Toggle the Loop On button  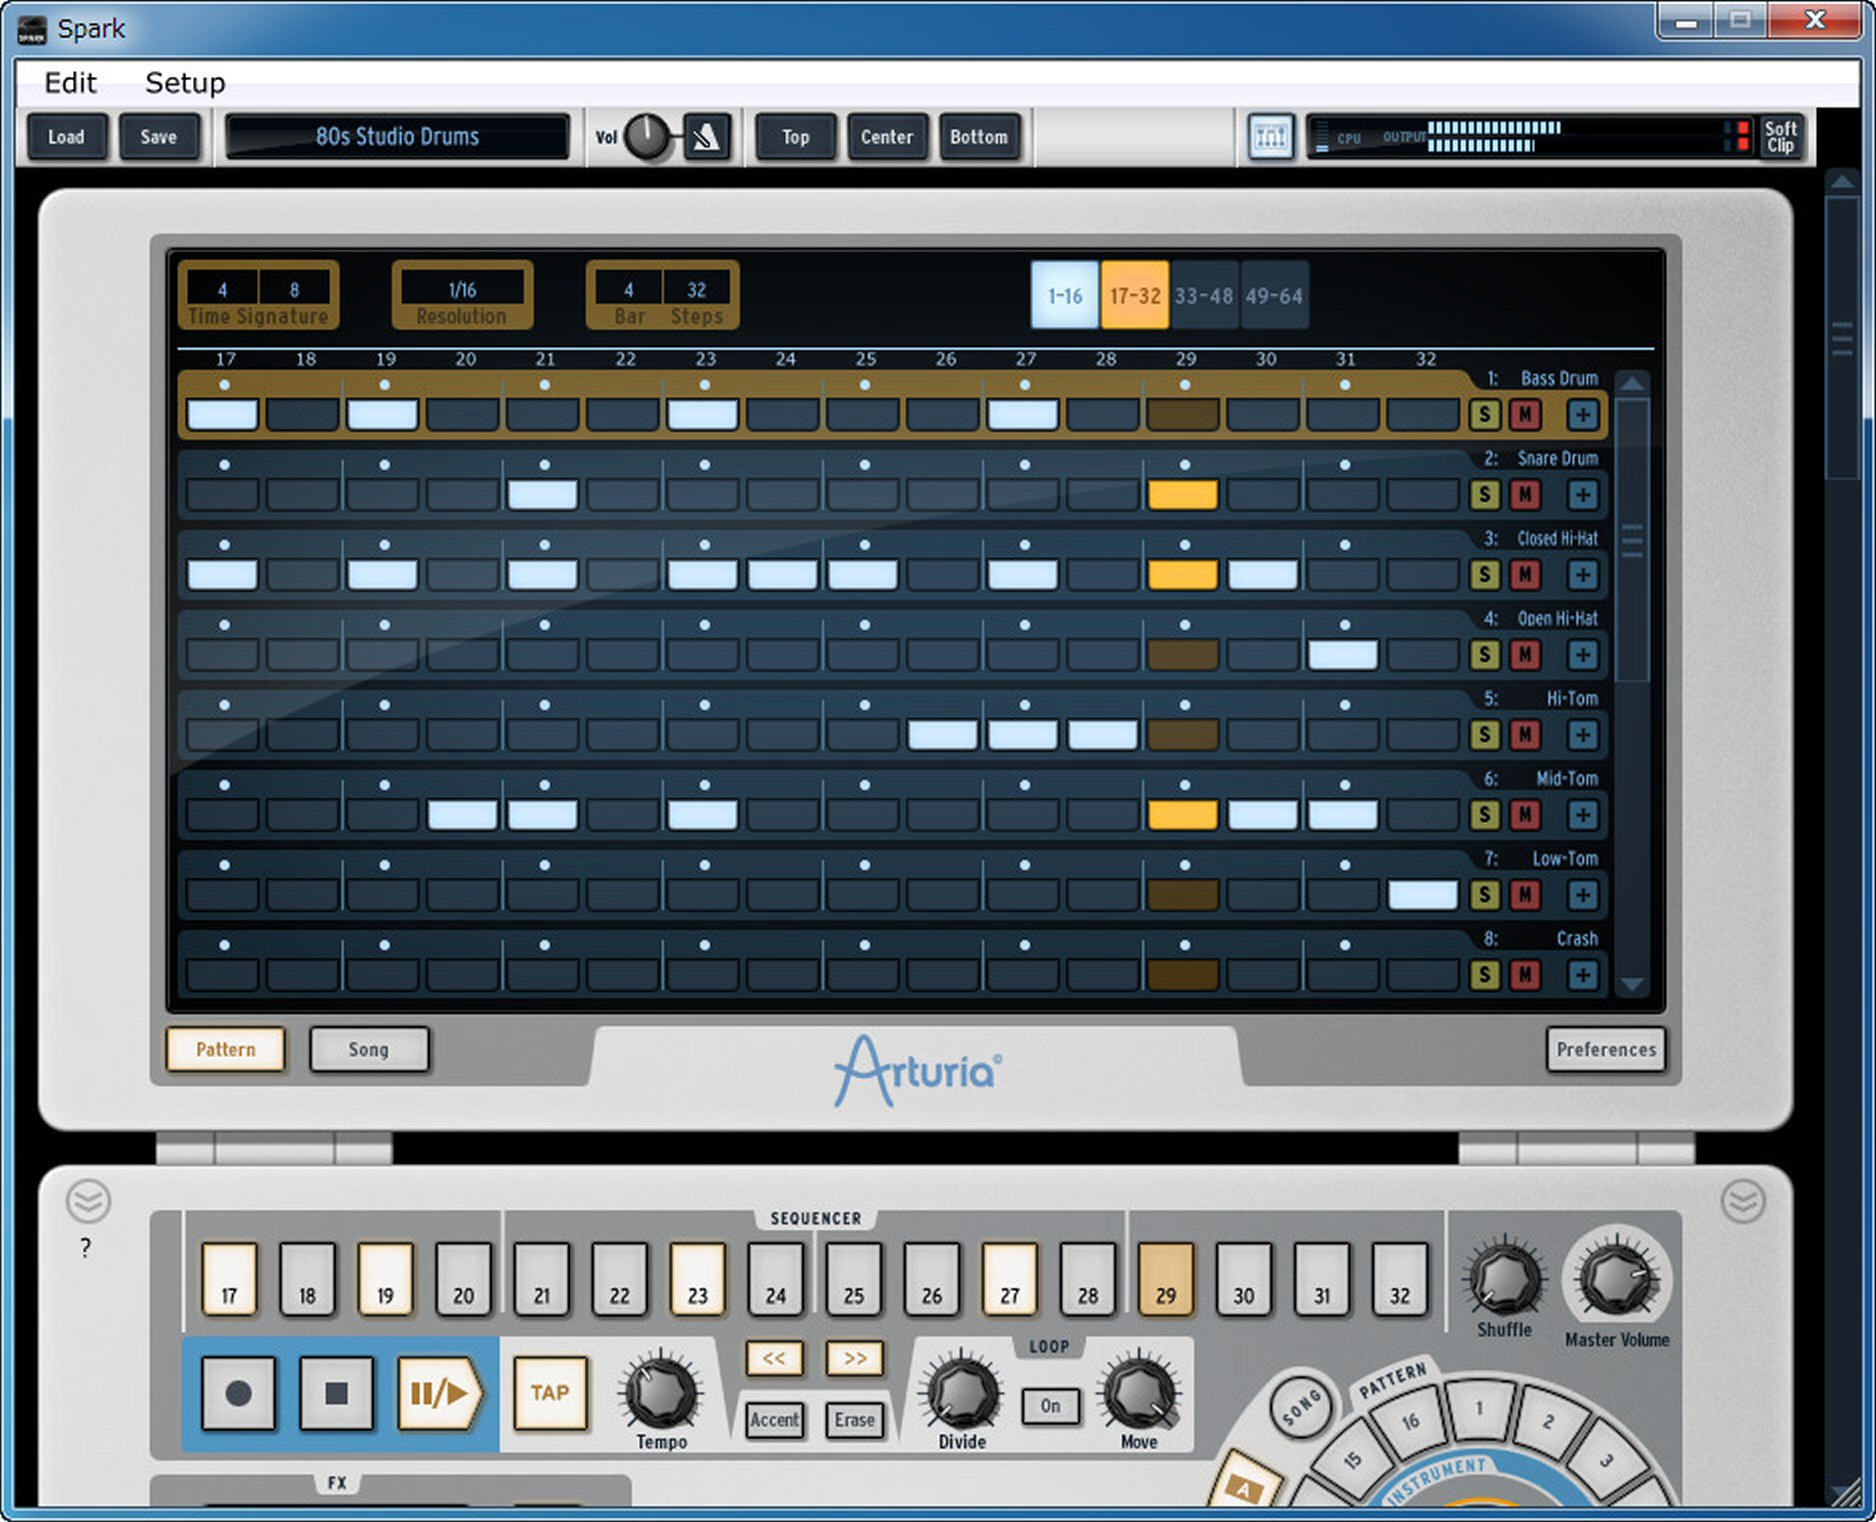(x=1050, y=1405)
